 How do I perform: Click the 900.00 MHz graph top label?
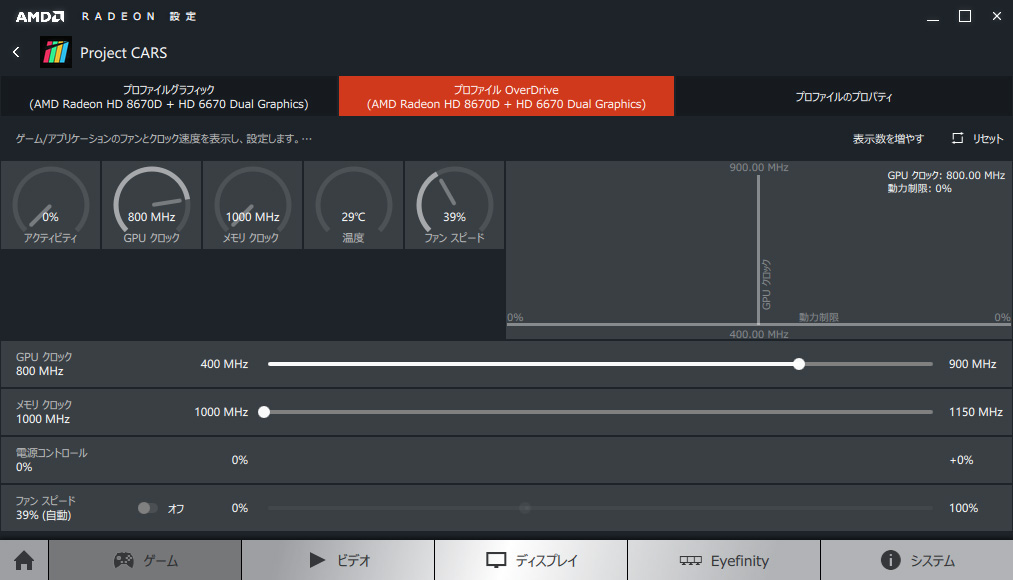(x=759, y=167)
